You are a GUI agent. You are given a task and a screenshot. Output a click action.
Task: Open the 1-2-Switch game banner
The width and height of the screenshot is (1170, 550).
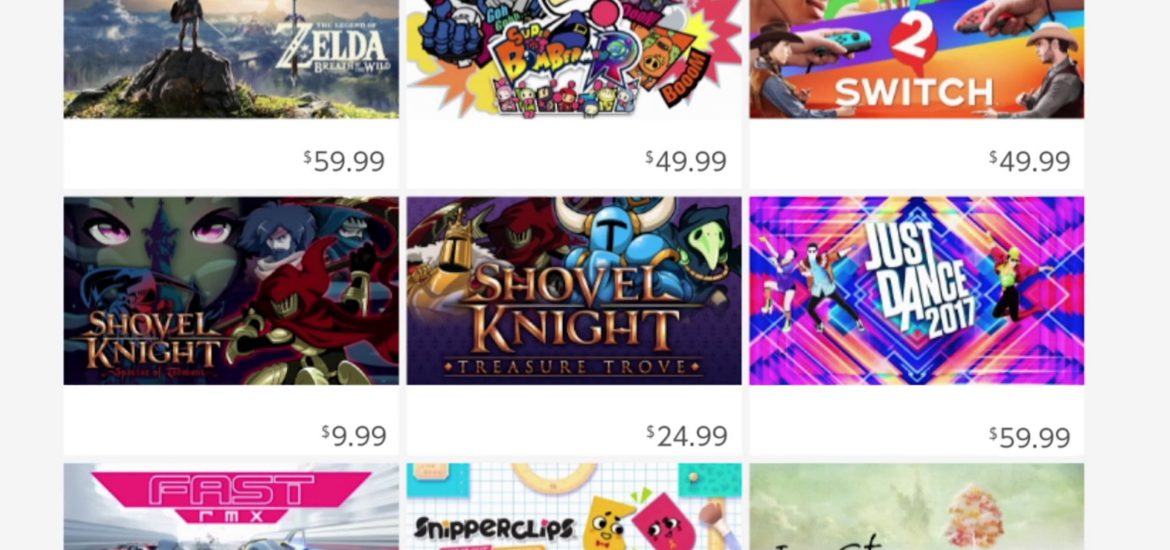[x=916, y=59]
